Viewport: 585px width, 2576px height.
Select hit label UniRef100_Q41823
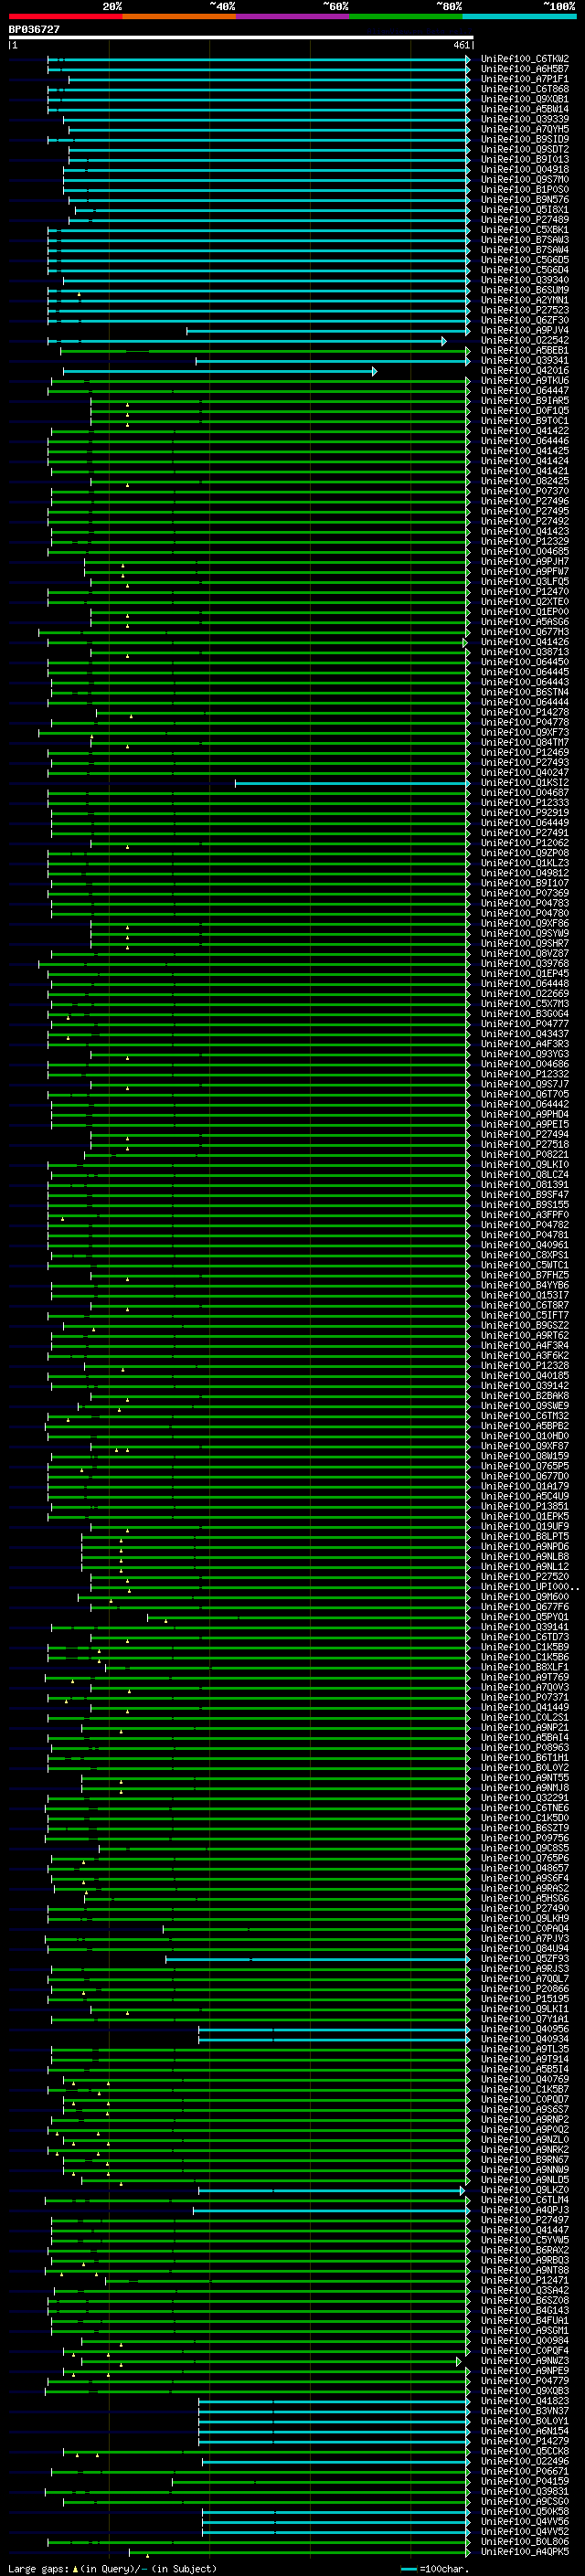pos(524,2402)
